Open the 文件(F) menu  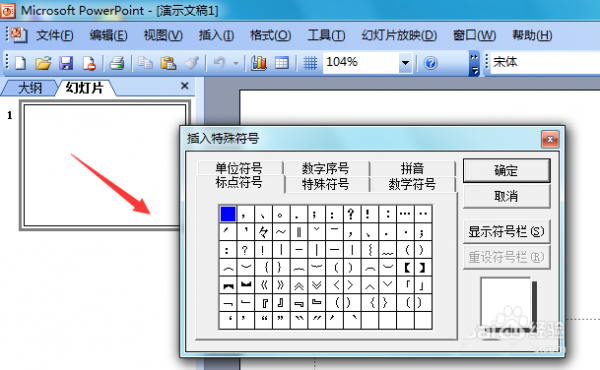[x=55, y=36]
